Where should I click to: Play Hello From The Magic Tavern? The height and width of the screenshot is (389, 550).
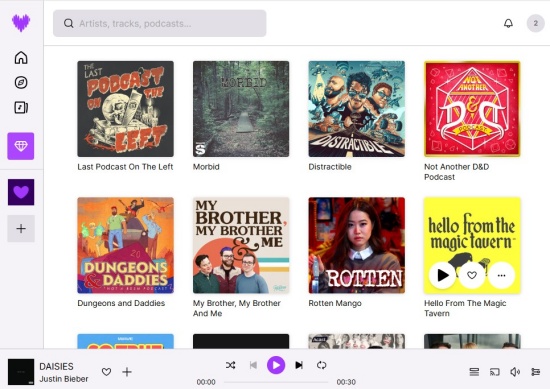(442, 275)
